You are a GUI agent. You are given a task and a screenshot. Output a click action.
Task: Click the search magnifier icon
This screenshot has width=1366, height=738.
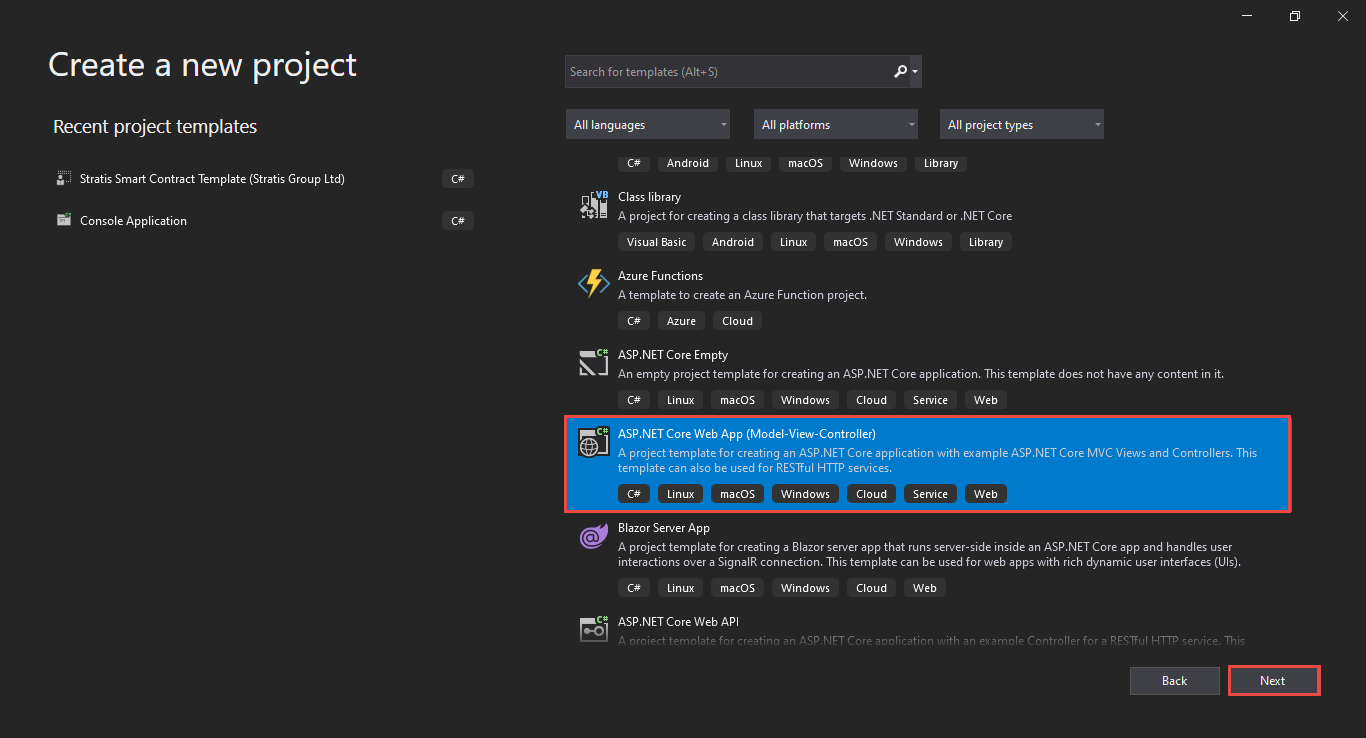click(x=900, y=72)
